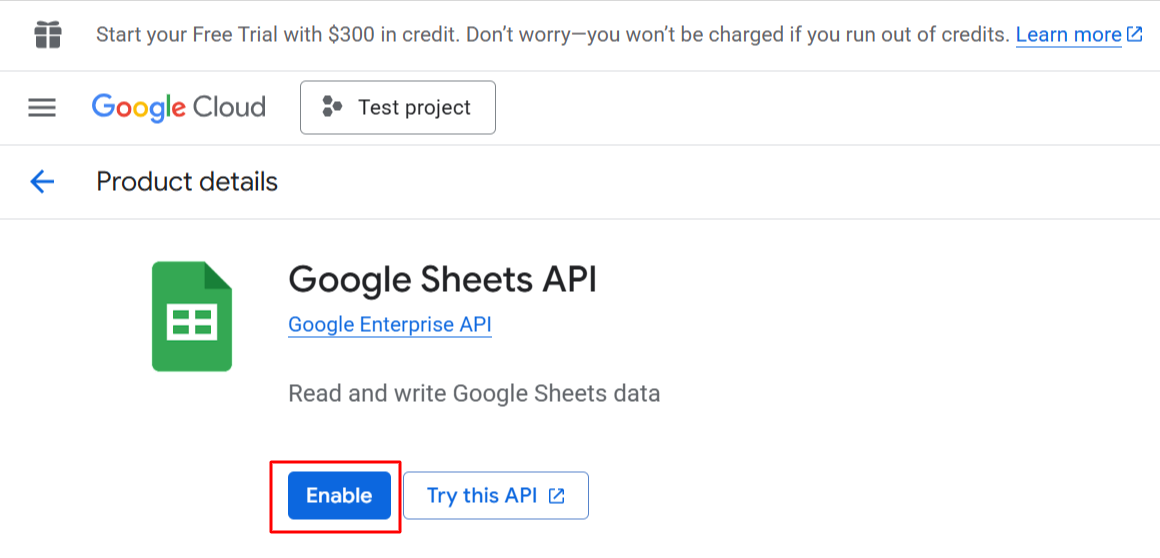Click the external-link icon on Try this API

(x=557, y=496)
